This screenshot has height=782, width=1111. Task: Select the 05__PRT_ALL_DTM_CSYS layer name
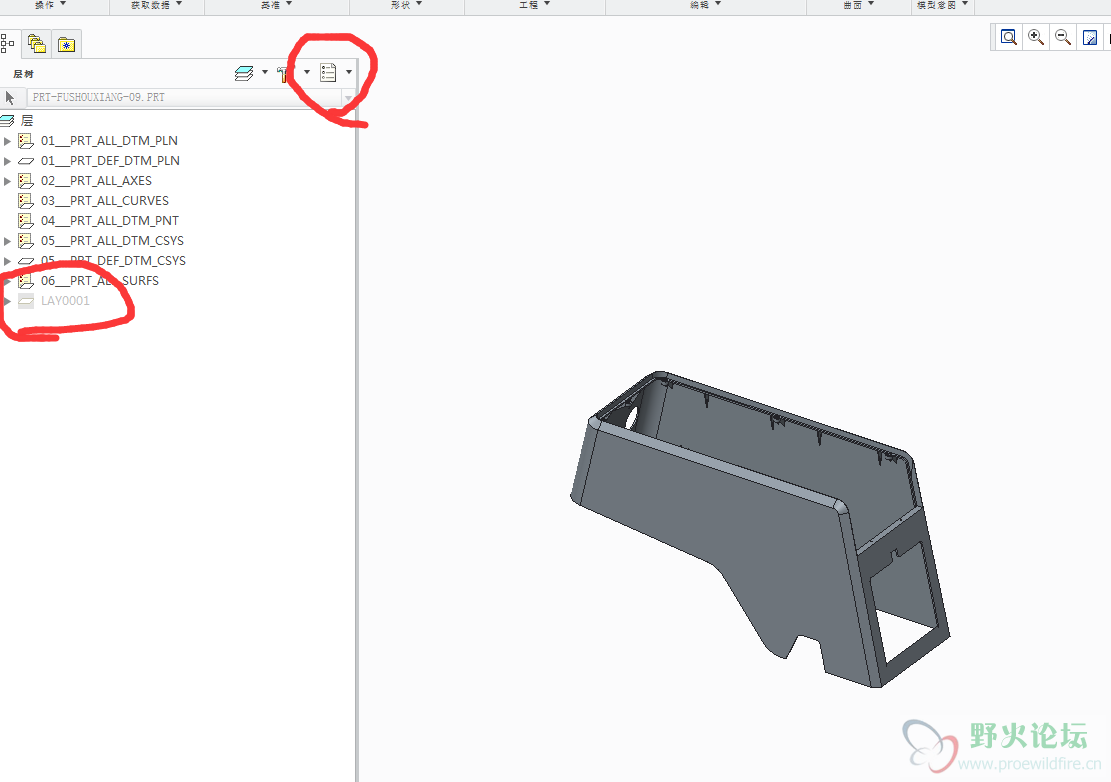(x=112, y=241)
